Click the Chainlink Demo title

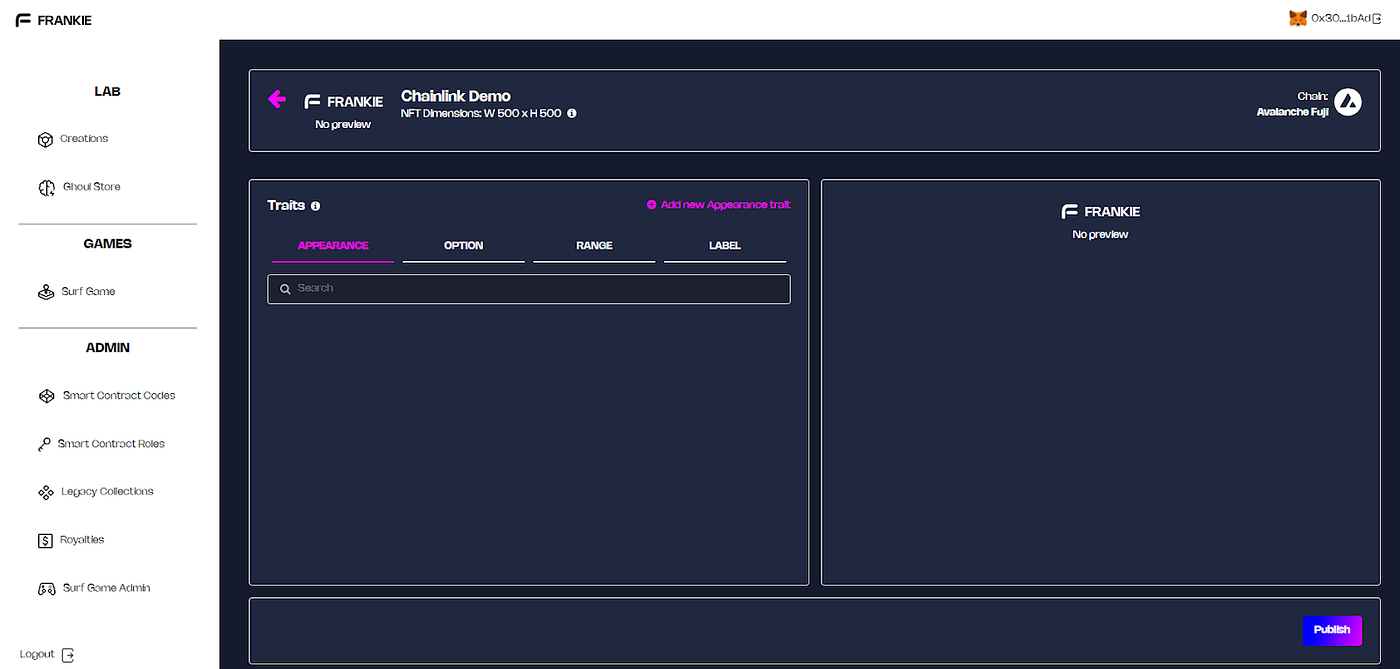click(x=456, y=96)
